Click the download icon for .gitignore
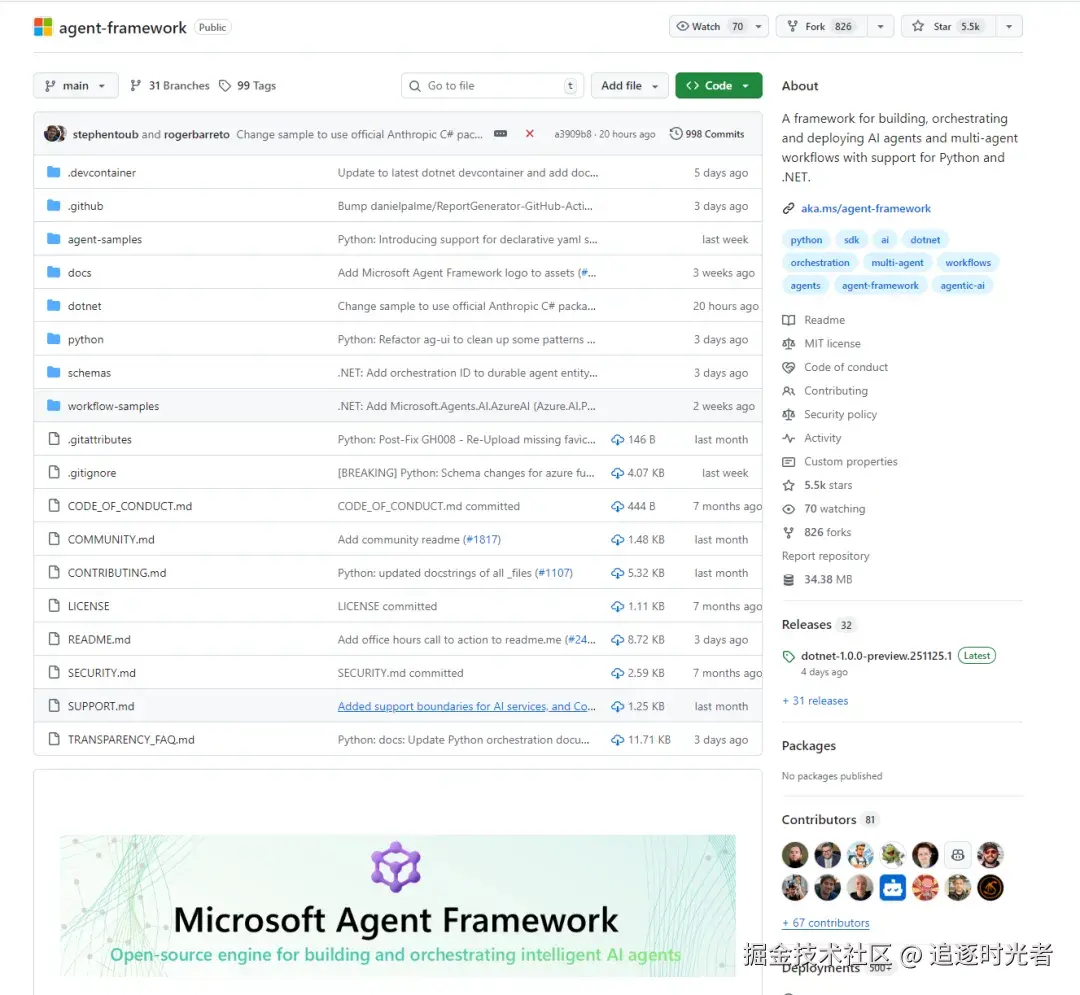 pyautogui.click(x=617, y=473)
